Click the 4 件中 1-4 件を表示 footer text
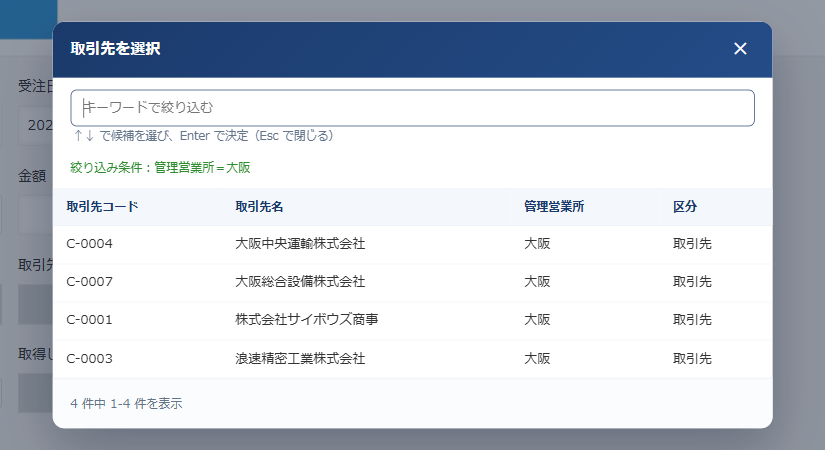This screenshot has height=450, width=825. tap(126, 404)
